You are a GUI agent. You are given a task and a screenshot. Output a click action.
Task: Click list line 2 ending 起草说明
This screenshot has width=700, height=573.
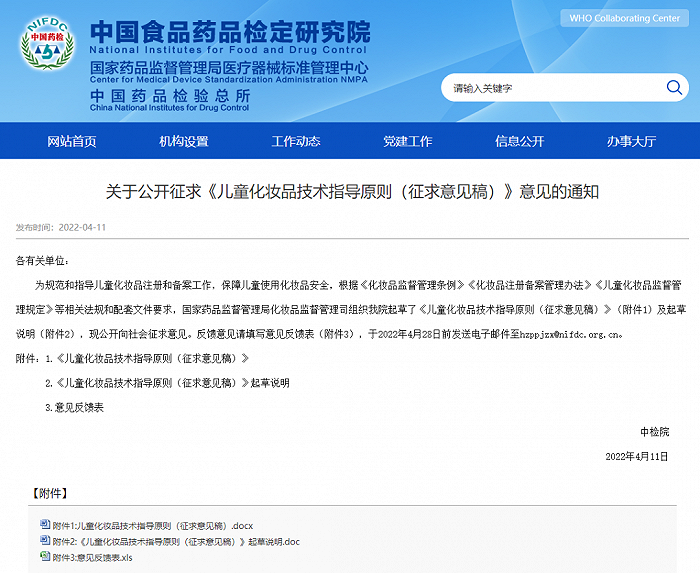click(167, 383)
